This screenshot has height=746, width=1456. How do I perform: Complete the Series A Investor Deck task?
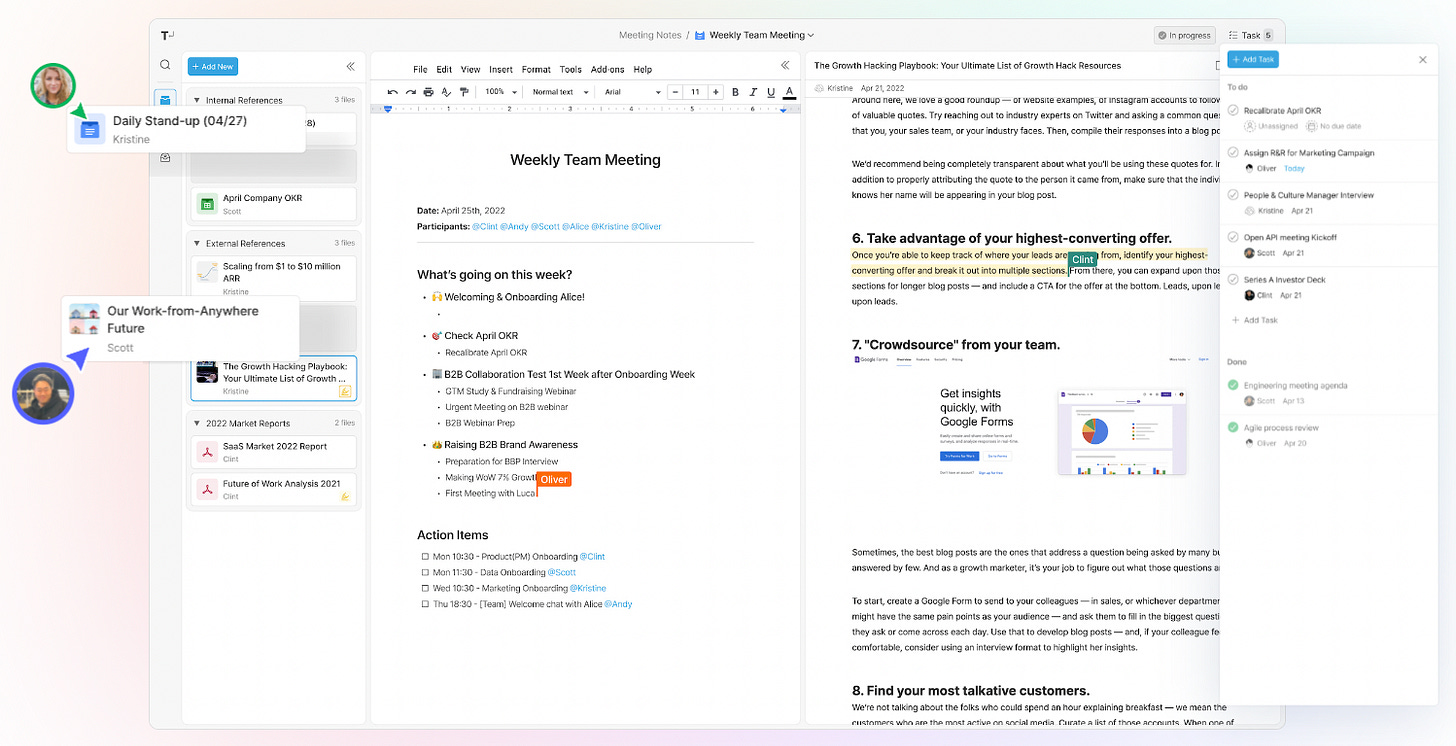(1233, 280)
